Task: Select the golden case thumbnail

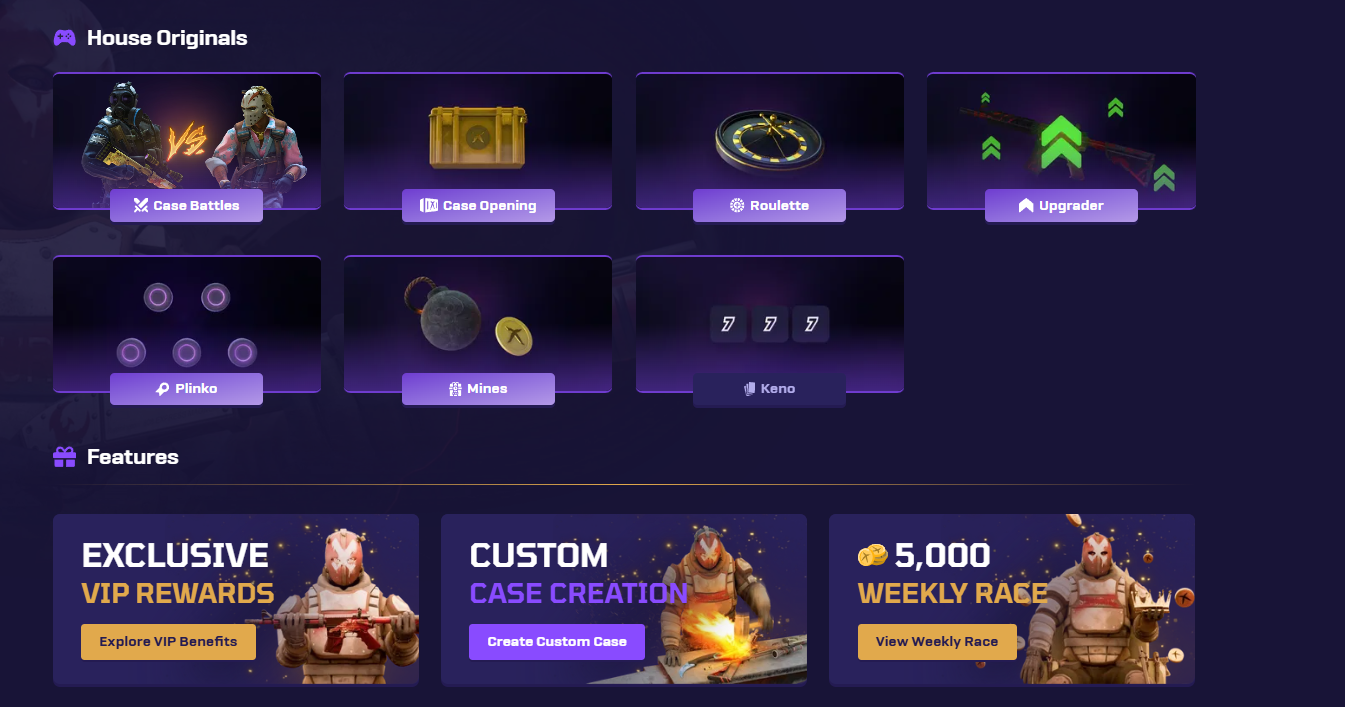Action: pos(478,135)
